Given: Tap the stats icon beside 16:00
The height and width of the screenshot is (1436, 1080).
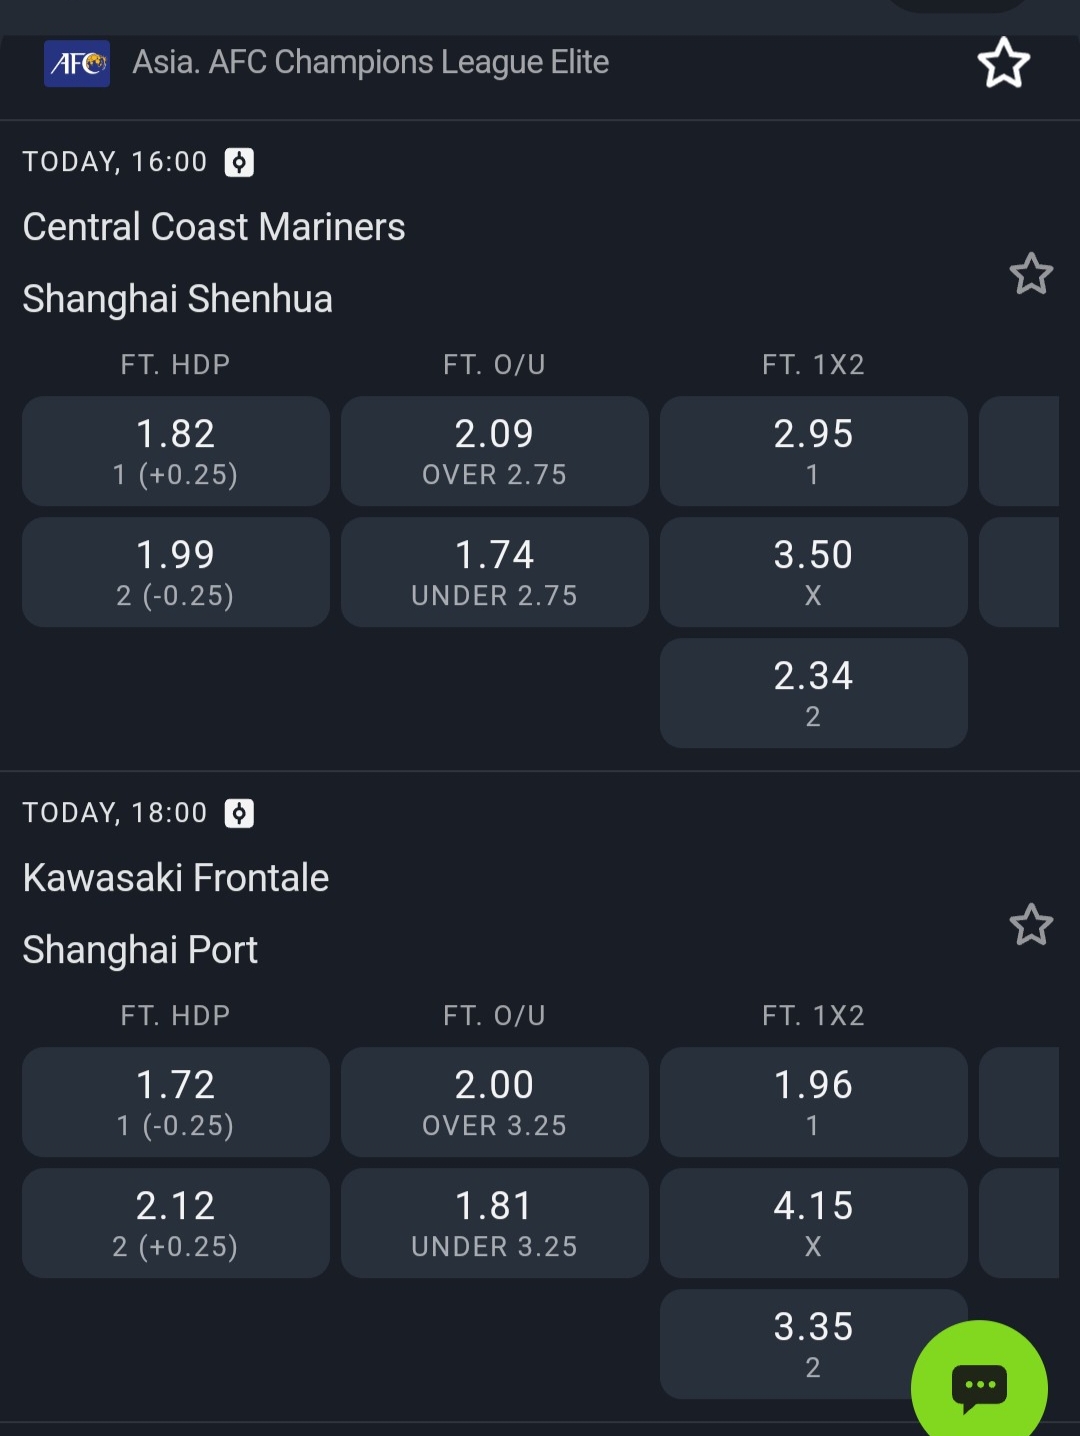Looking at the screenshot, I should 239,162.
